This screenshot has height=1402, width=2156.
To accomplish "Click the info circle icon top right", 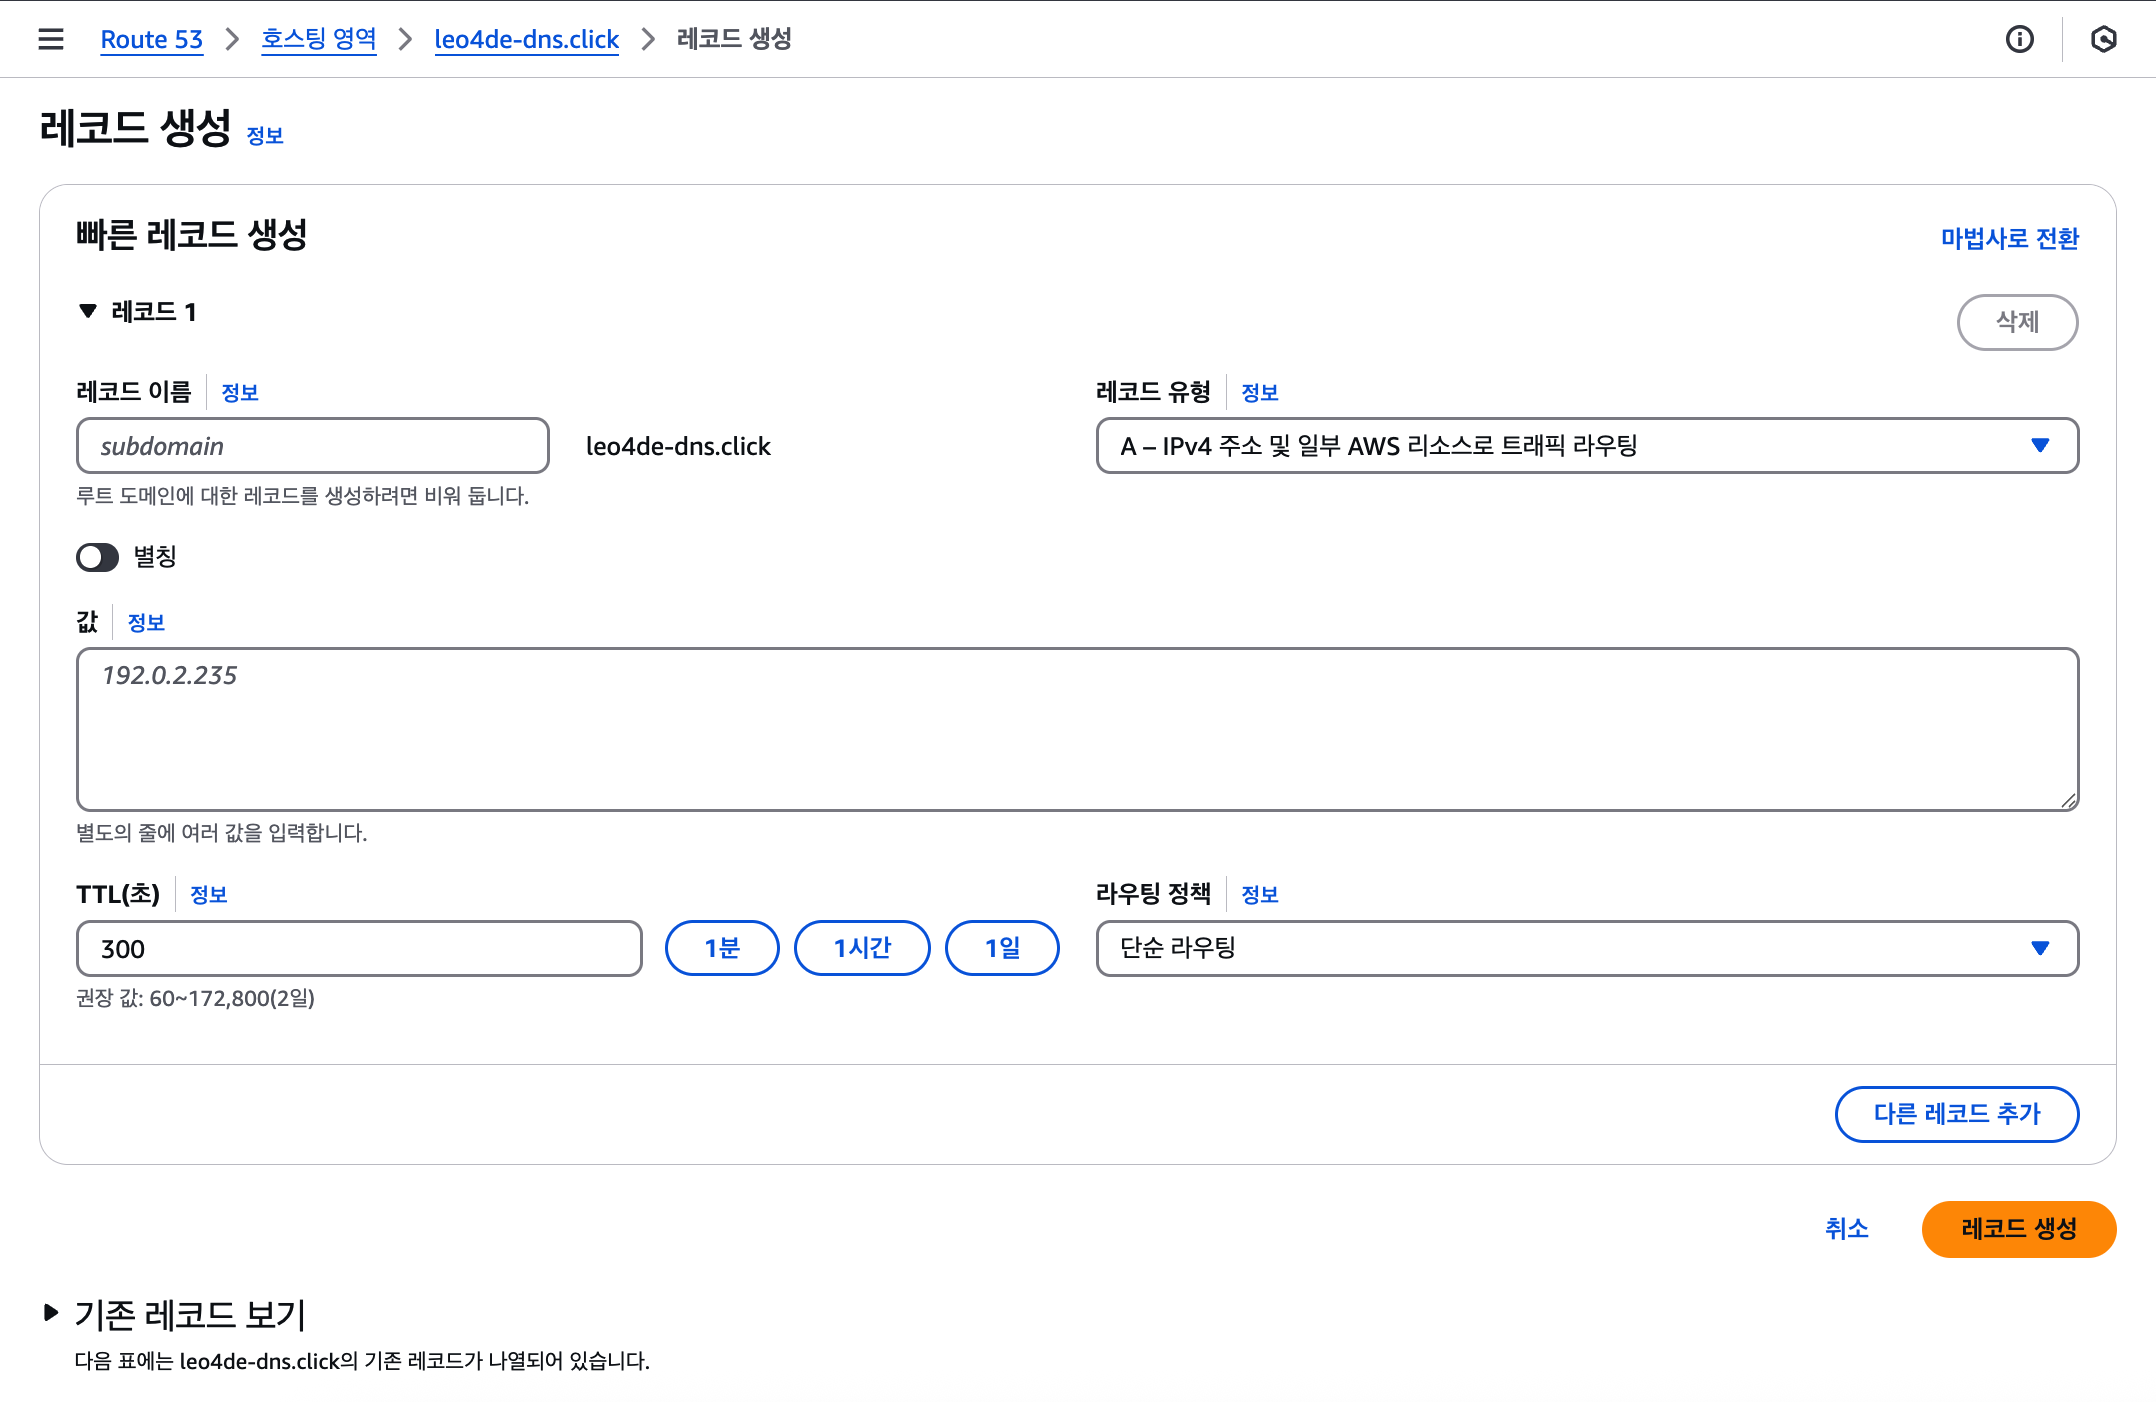I will pyautogui.click(x=2019, y=39).
